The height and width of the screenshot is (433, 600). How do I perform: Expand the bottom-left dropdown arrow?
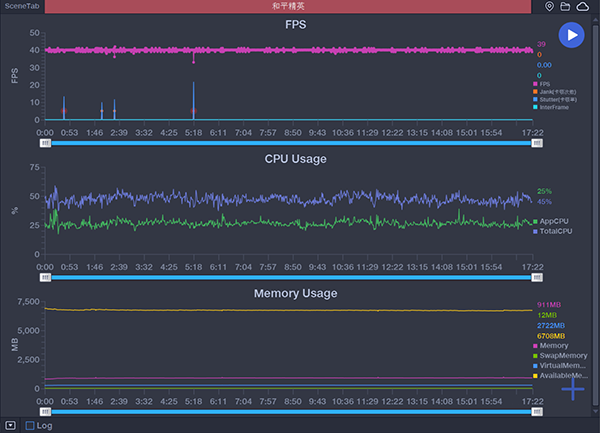9,426
